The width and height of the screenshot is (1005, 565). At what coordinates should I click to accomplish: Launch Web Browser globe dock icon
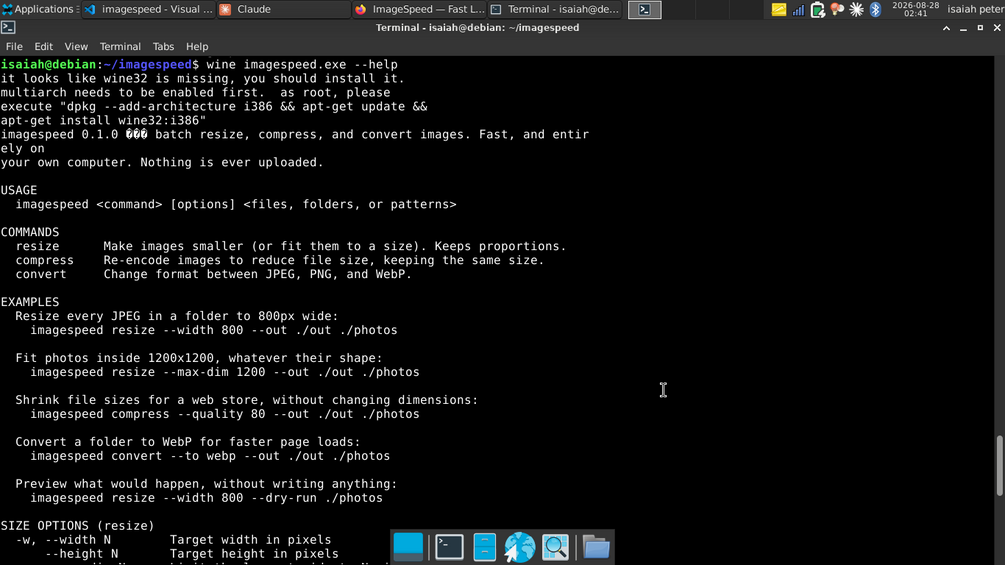(x=520, y=547)
